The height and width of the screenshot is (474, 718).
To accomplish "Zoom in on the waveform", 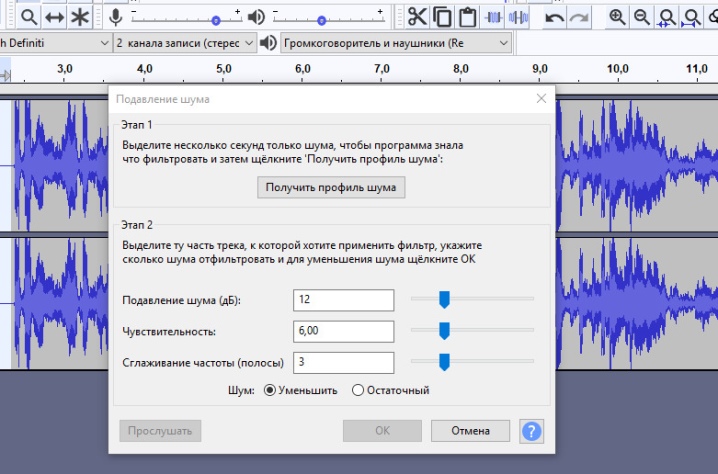I will tap(617, 17).
